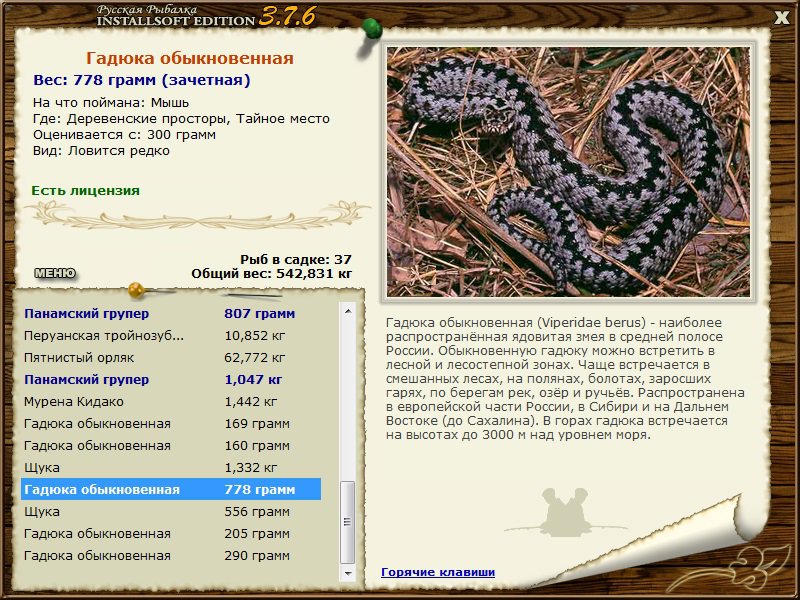Click the catch list scrollbar thumb

tap(348, 522)
